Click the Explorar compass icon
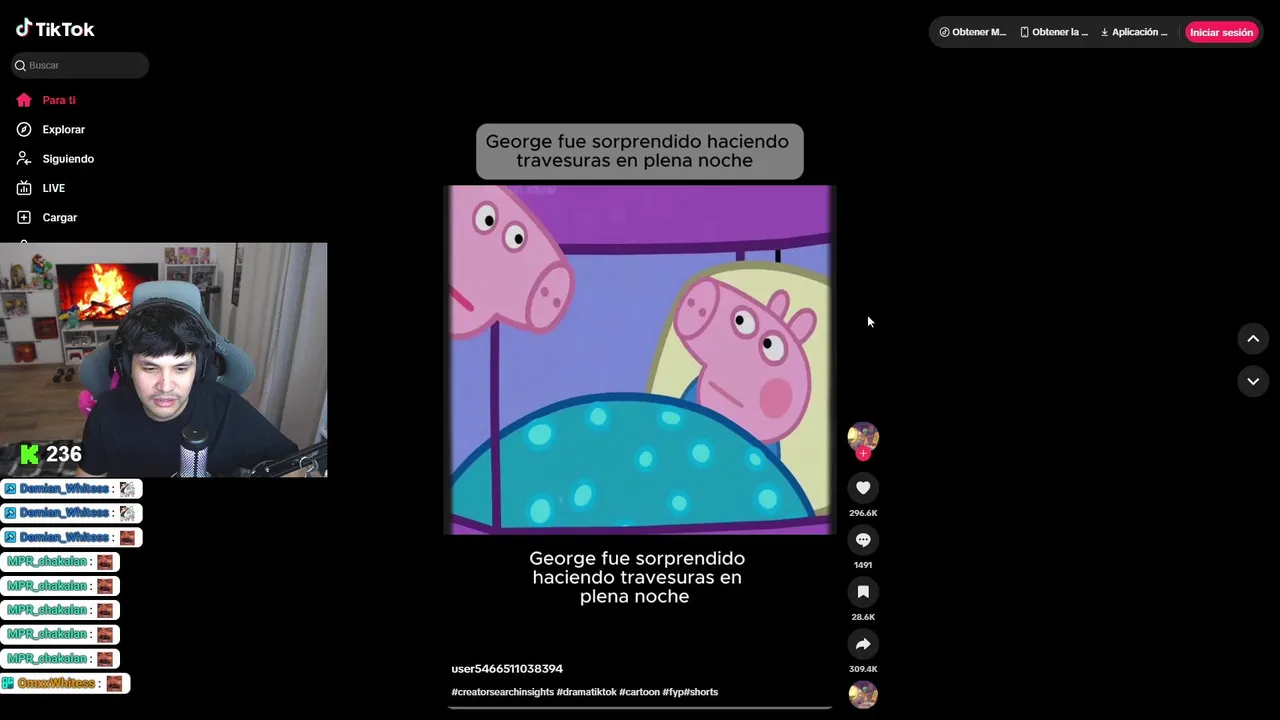1280x720 pixels. (x=24, y=129)
